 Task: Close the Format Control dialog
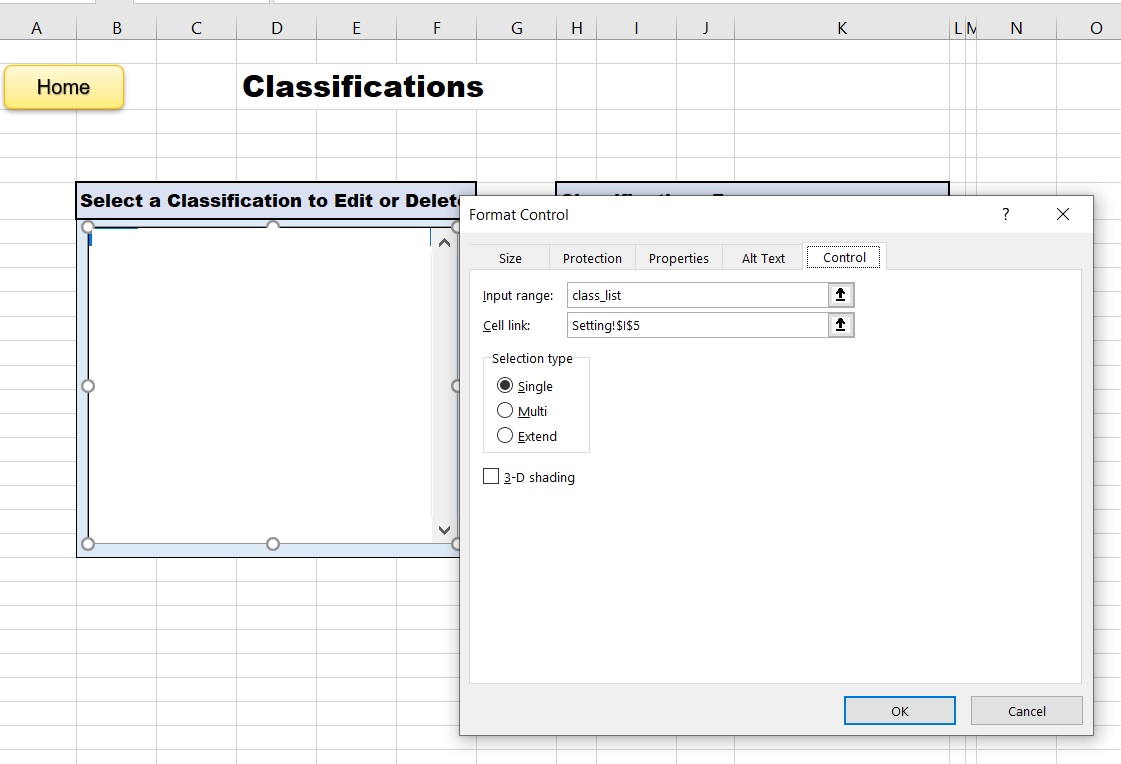(1062, 214)
